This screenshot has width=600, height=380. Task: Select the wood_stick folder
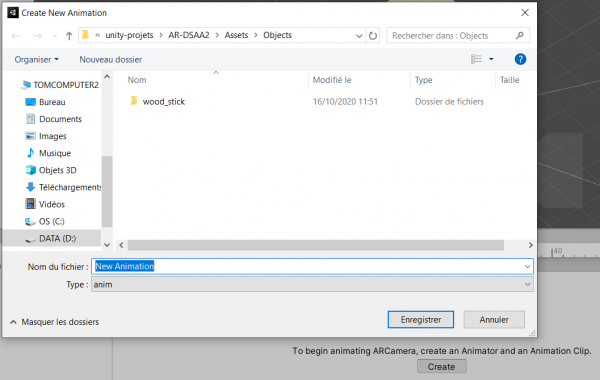(x=164, y=101)
